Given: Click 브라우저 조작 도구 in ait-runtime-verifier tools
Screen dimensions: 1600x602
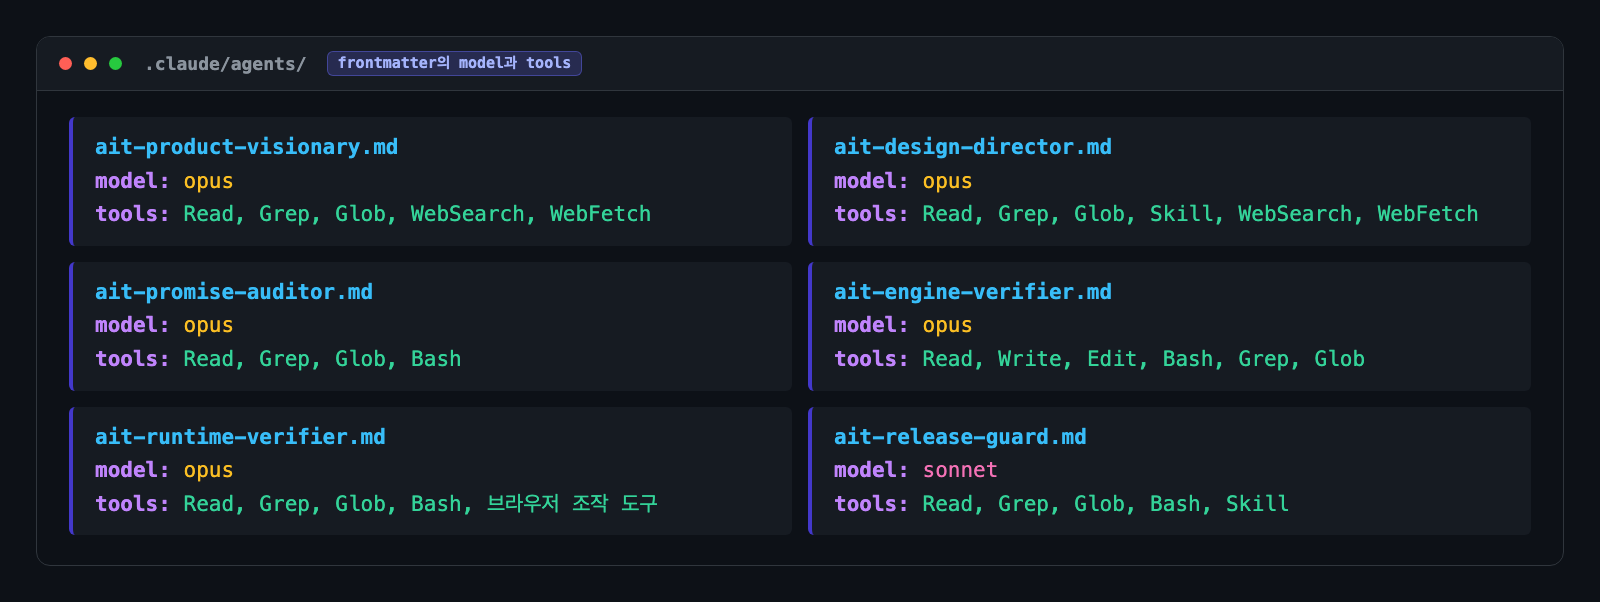Looking at the screenshot, I should click(572, 503).
